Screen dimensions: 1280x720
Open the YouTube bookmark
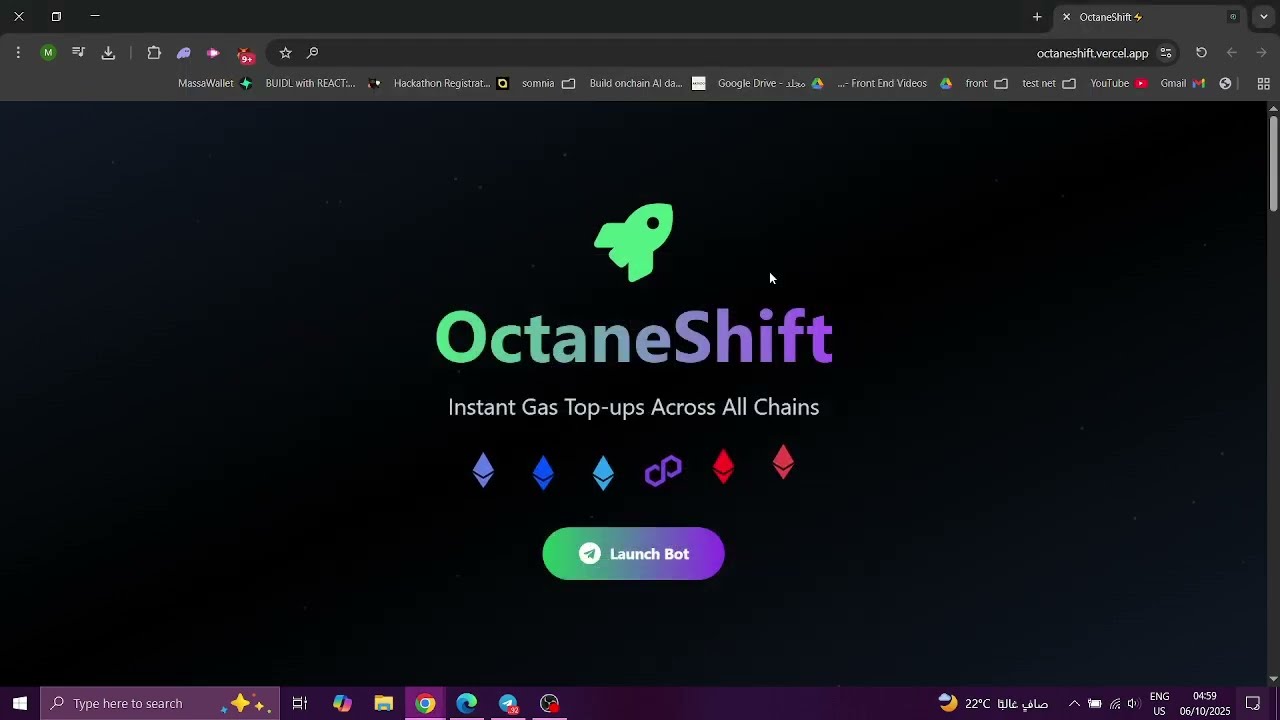pyautogui.click(x=1118, y=84)
